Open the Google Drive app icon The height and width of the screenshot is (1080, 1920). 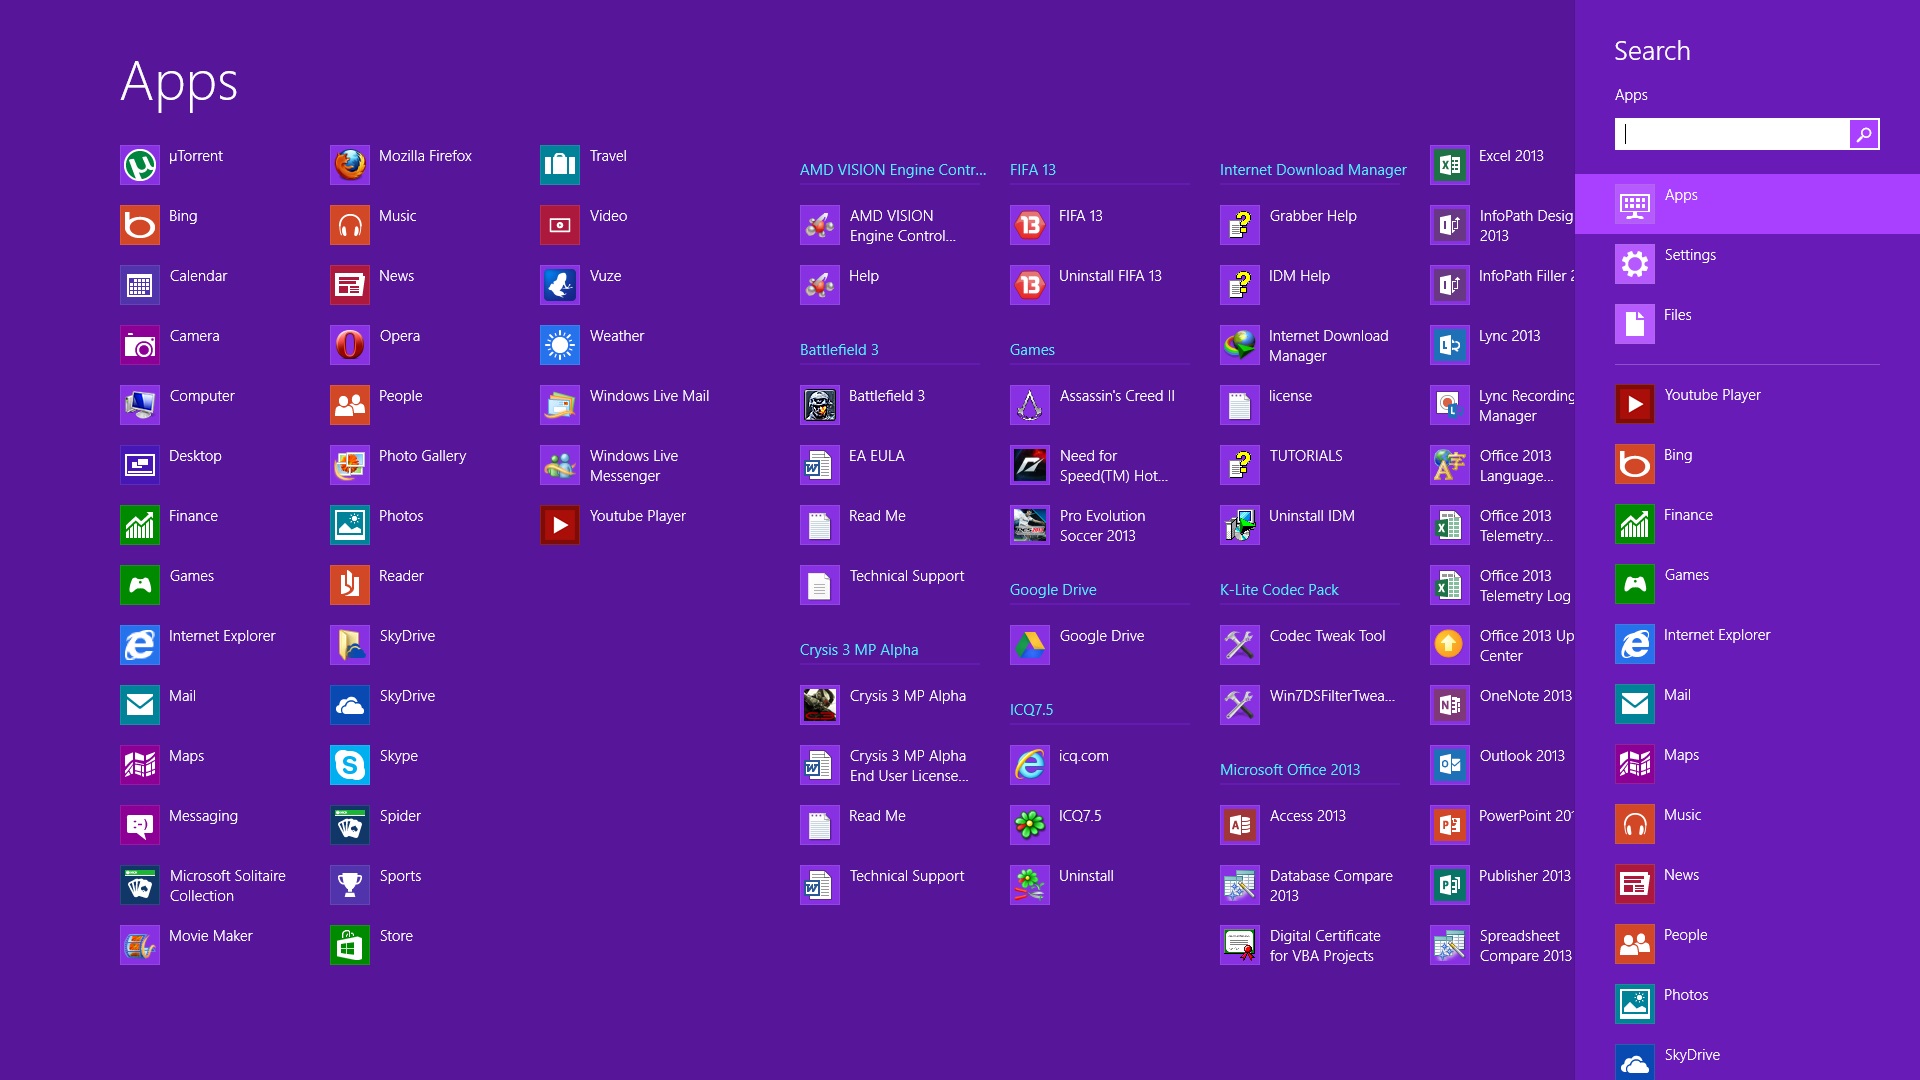tap(1030, 645)
